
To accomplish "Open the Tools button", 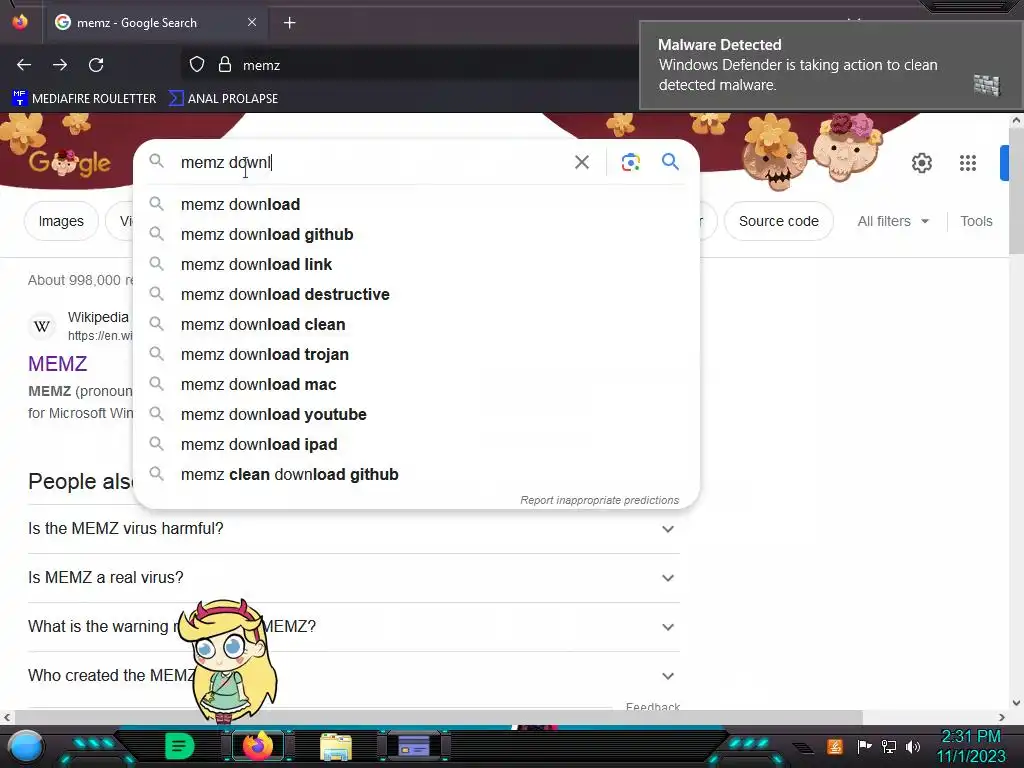I will 976,221.
